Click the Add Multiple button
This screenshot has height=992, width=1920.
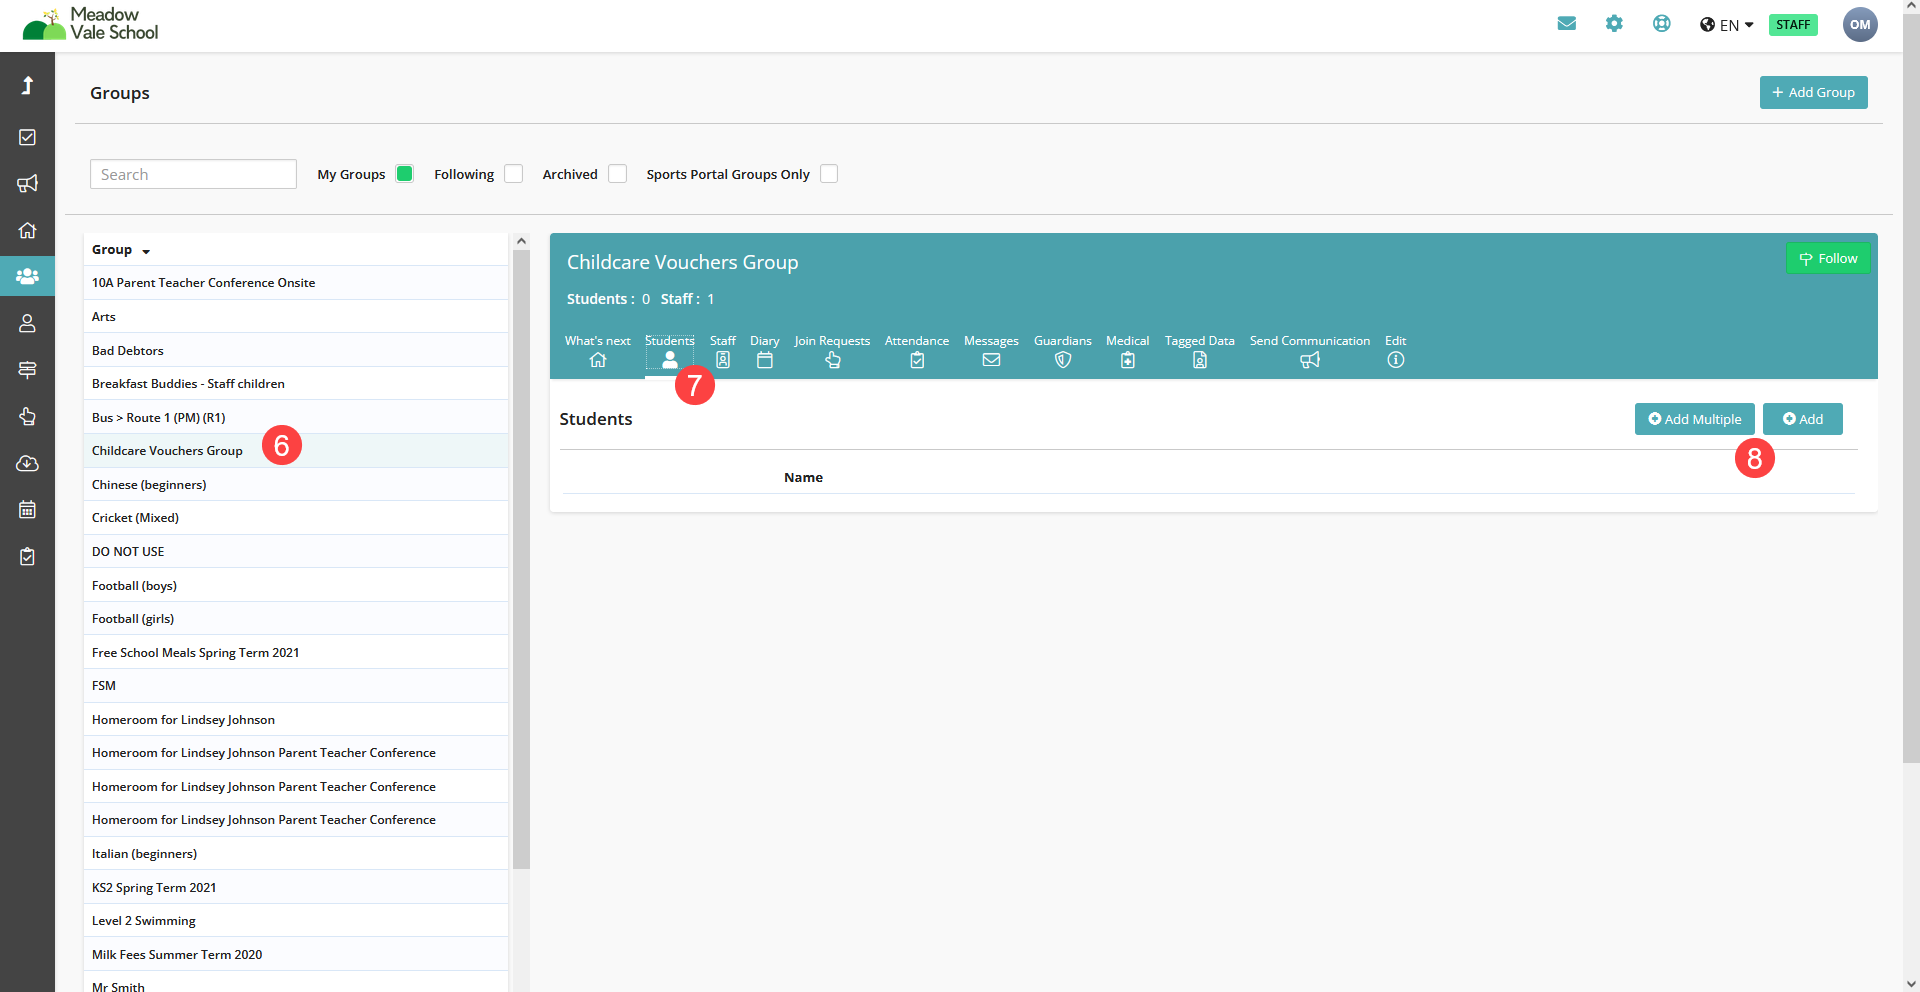[x=1694, y=419]
